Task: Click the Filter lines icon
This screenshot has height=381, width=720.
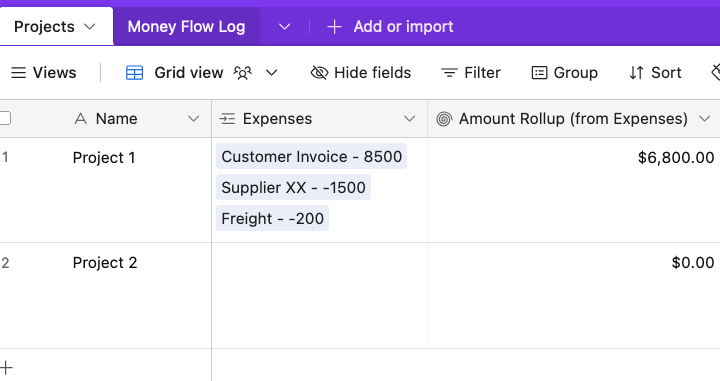Action: (449, 73)
